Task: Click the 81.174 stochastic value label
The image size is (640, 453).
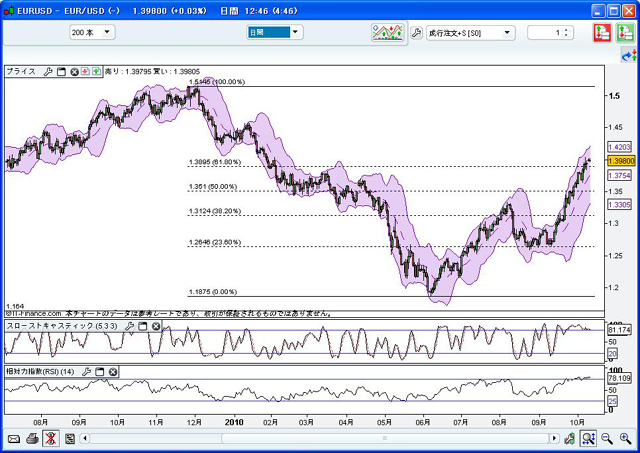Action: tap(619, 329)
